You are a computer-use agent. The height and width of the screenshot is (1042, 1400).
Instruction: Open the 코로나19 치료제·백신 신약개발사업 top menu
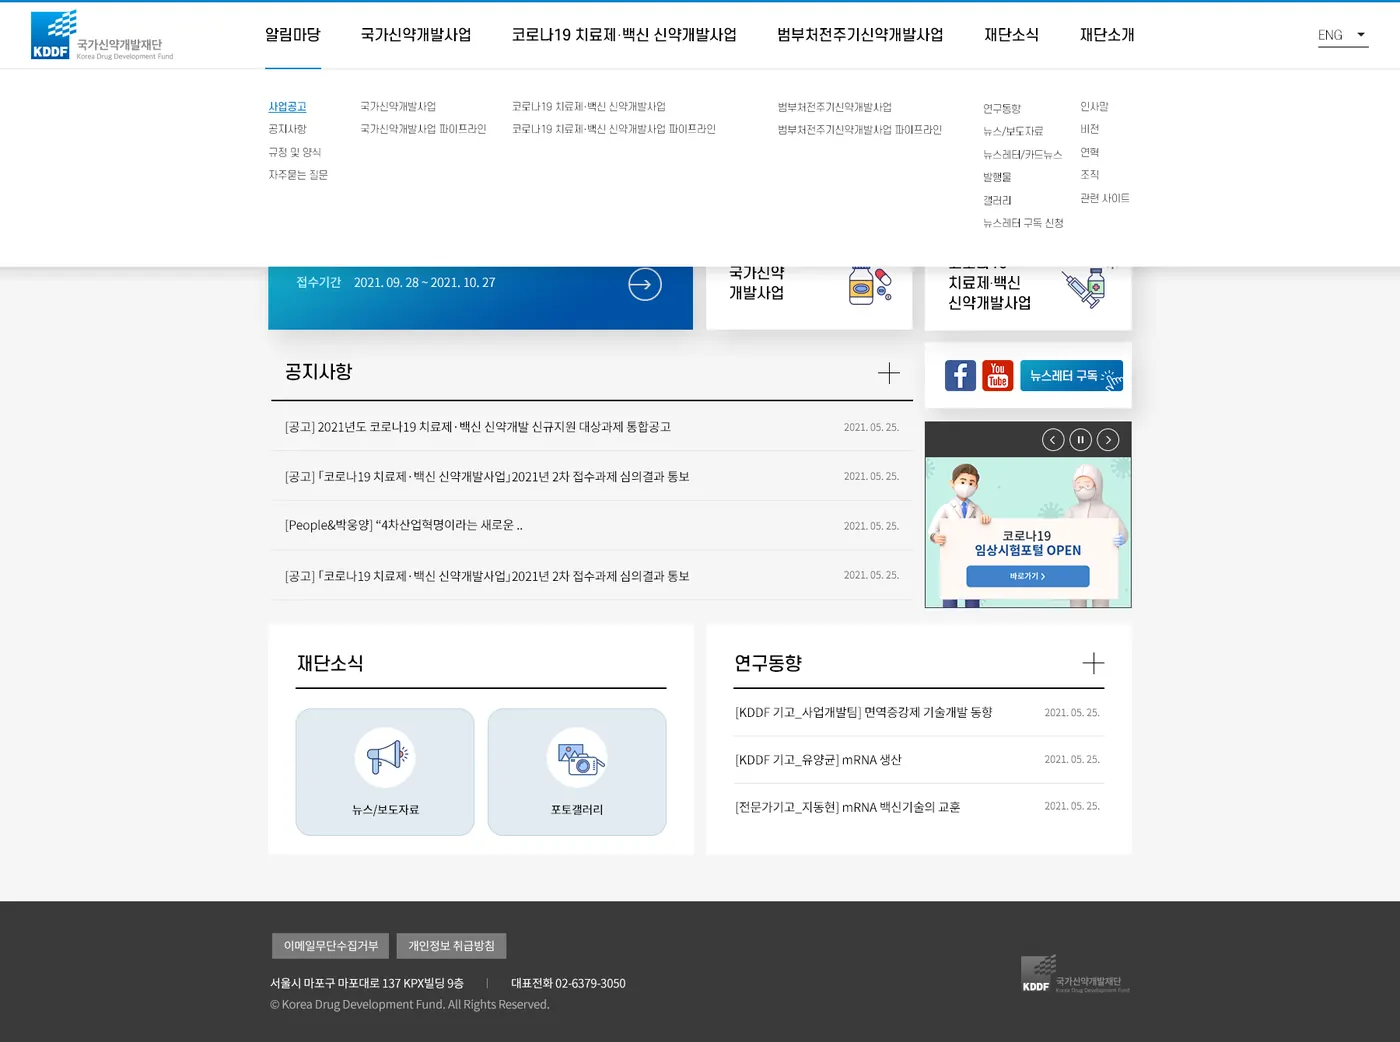tap(624, 35)
